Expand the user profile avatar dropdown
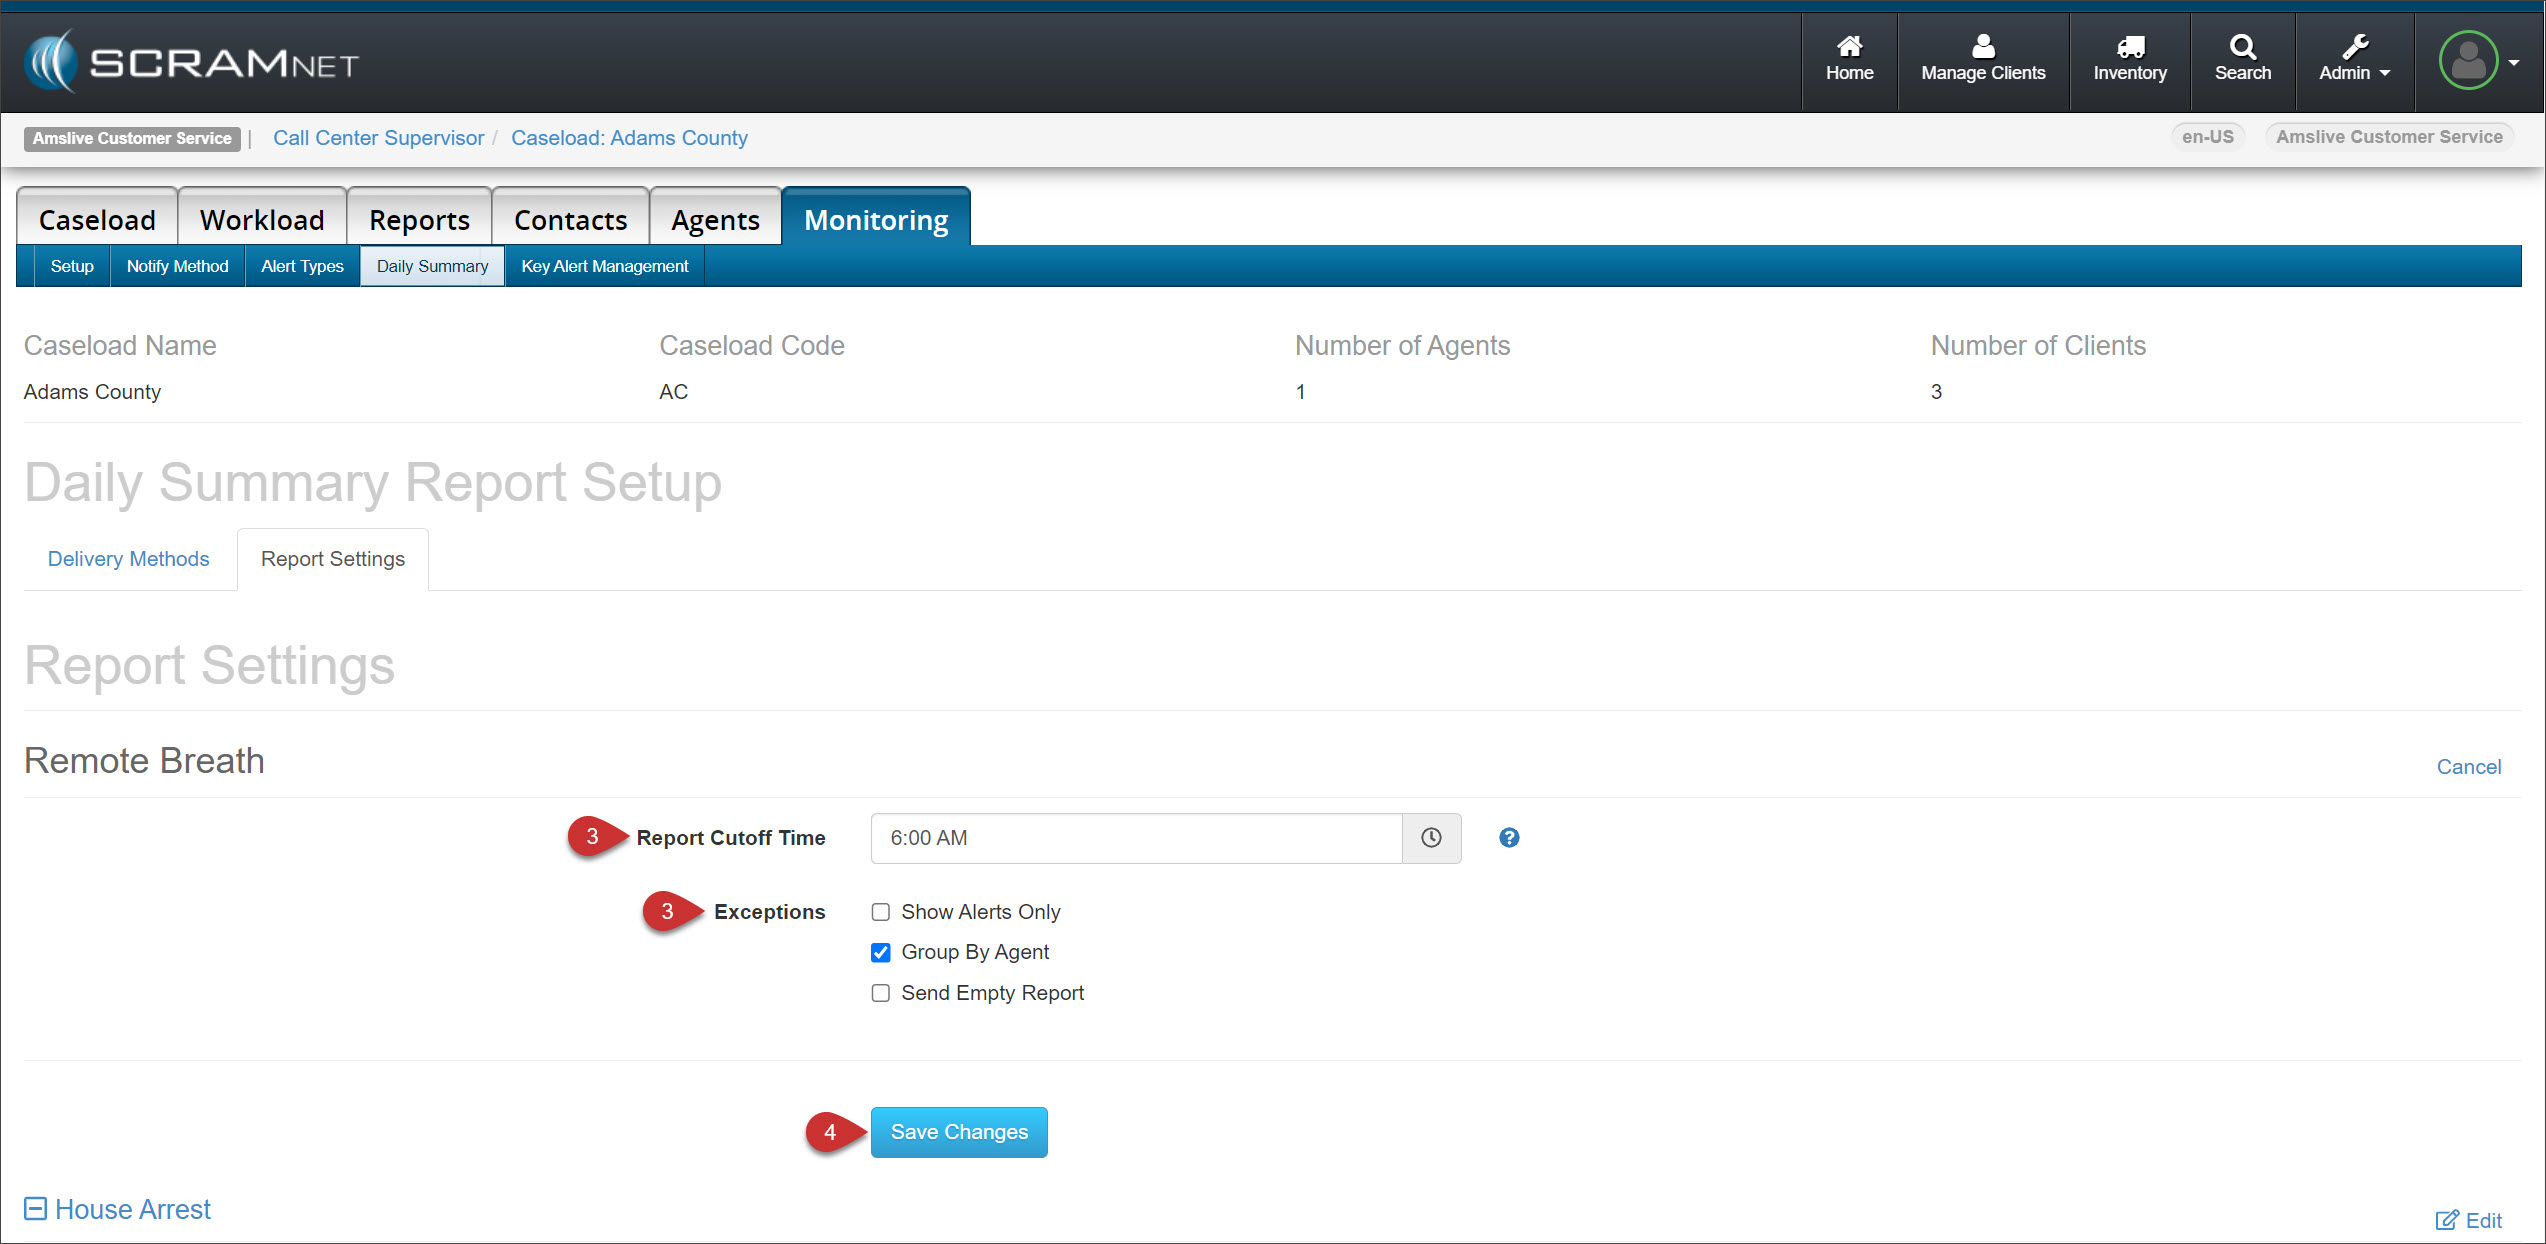Image resolution: width=2546 pixels, height=1244 pixels. pyautogui.click(x=2478, y=61)
